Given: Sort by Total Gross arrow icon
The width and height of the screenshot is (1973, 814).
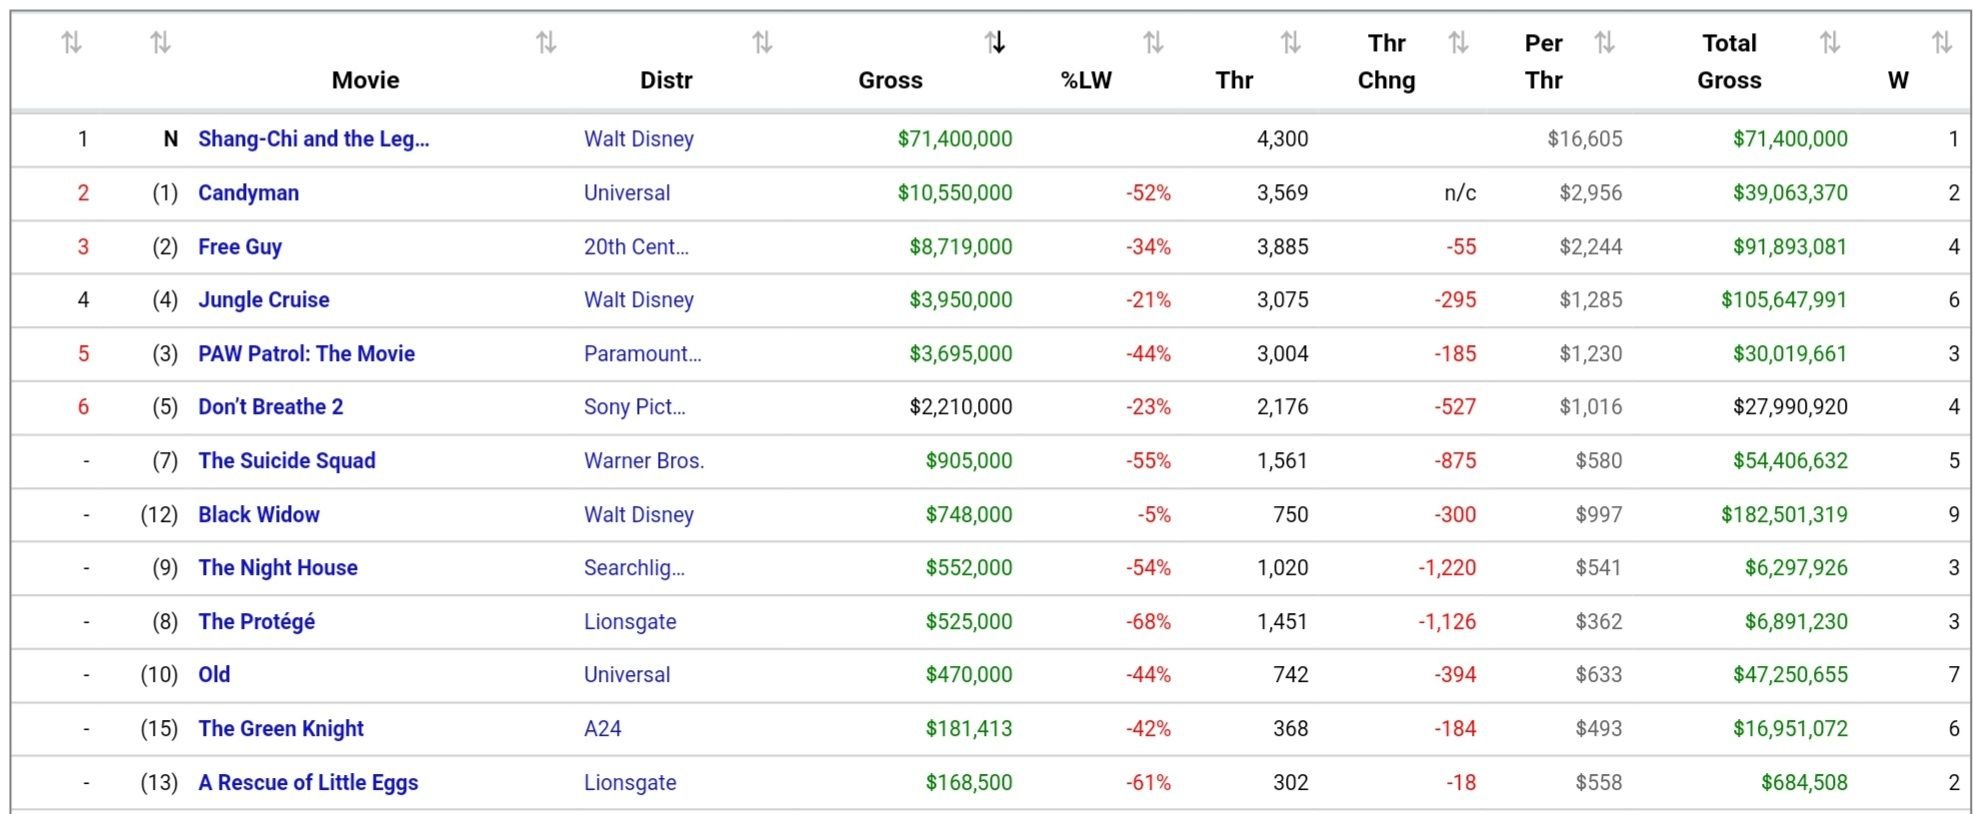Looking at the screenshot, I should click(1829, 42).
